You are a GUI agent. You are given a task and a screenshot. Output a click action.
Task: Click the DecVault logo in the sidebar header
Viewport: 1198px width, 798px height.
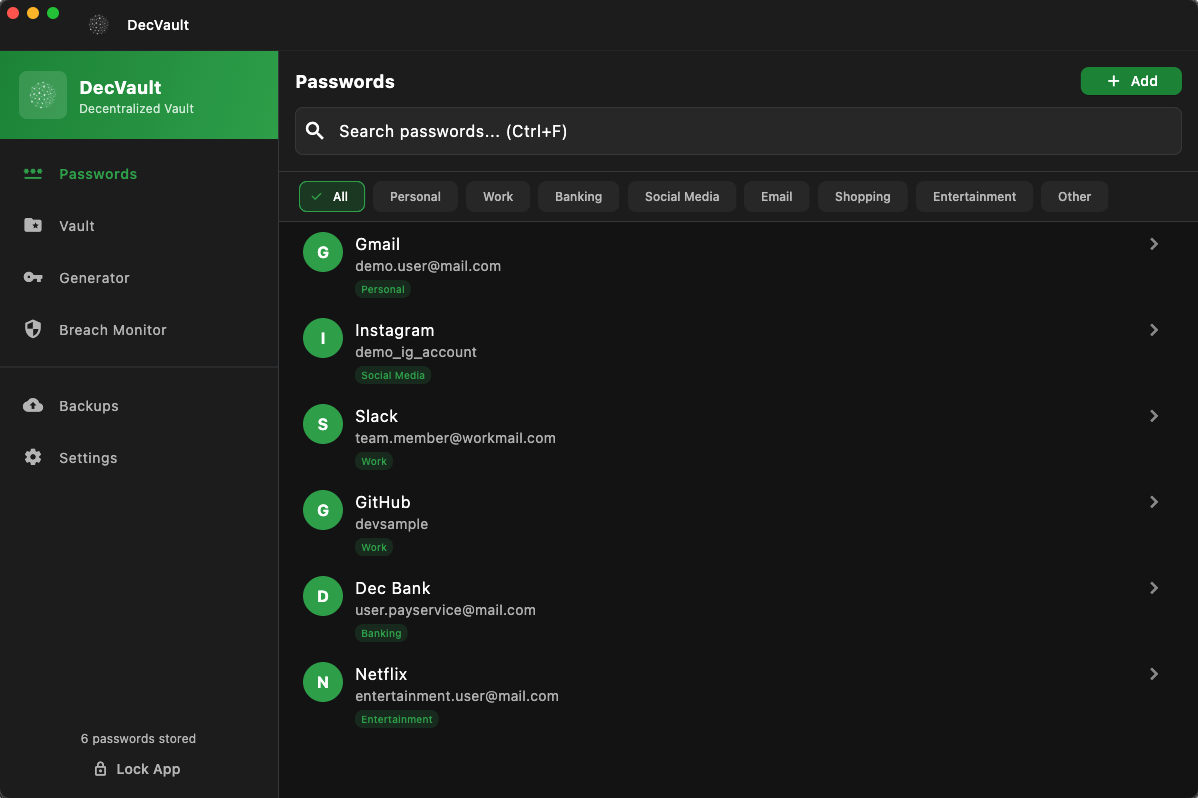coord(43,95)
